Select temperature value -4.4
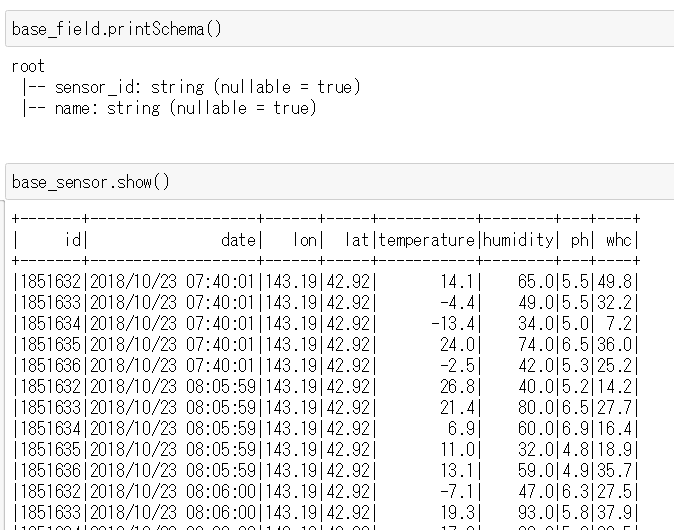Image resolution: width=674 pixels, height=530 pixels. point(457,303)
